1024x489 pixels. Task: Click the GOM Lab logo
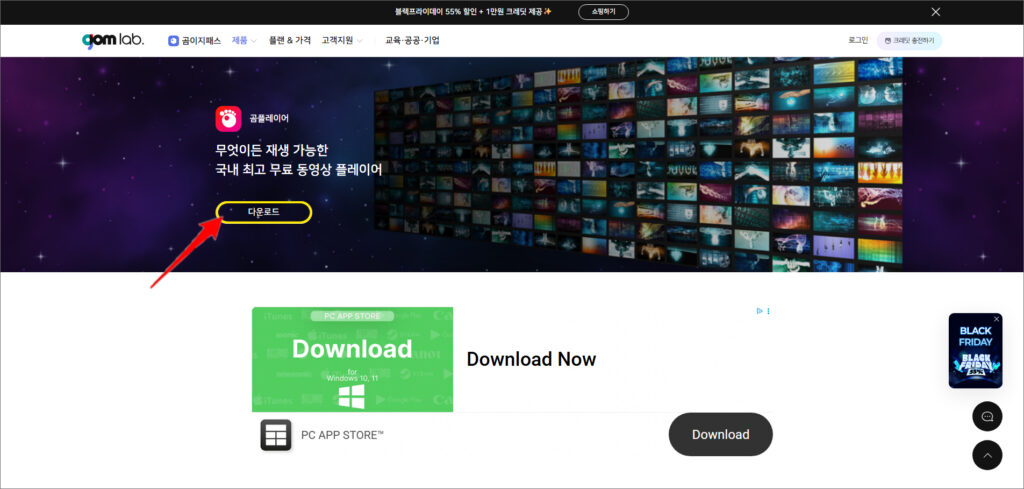coord(112,40)
